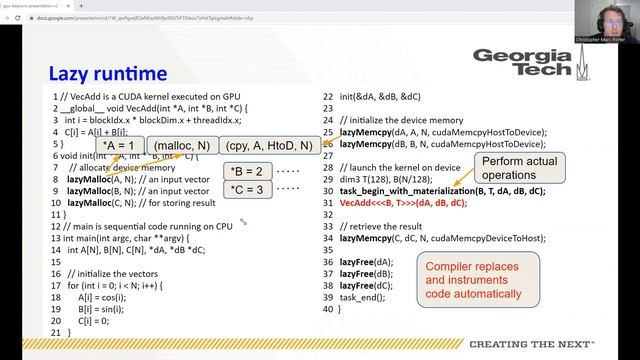Screen dimensions: 640x360
Task: Click line 12 main sequential code comment
Action: [148, 227]
